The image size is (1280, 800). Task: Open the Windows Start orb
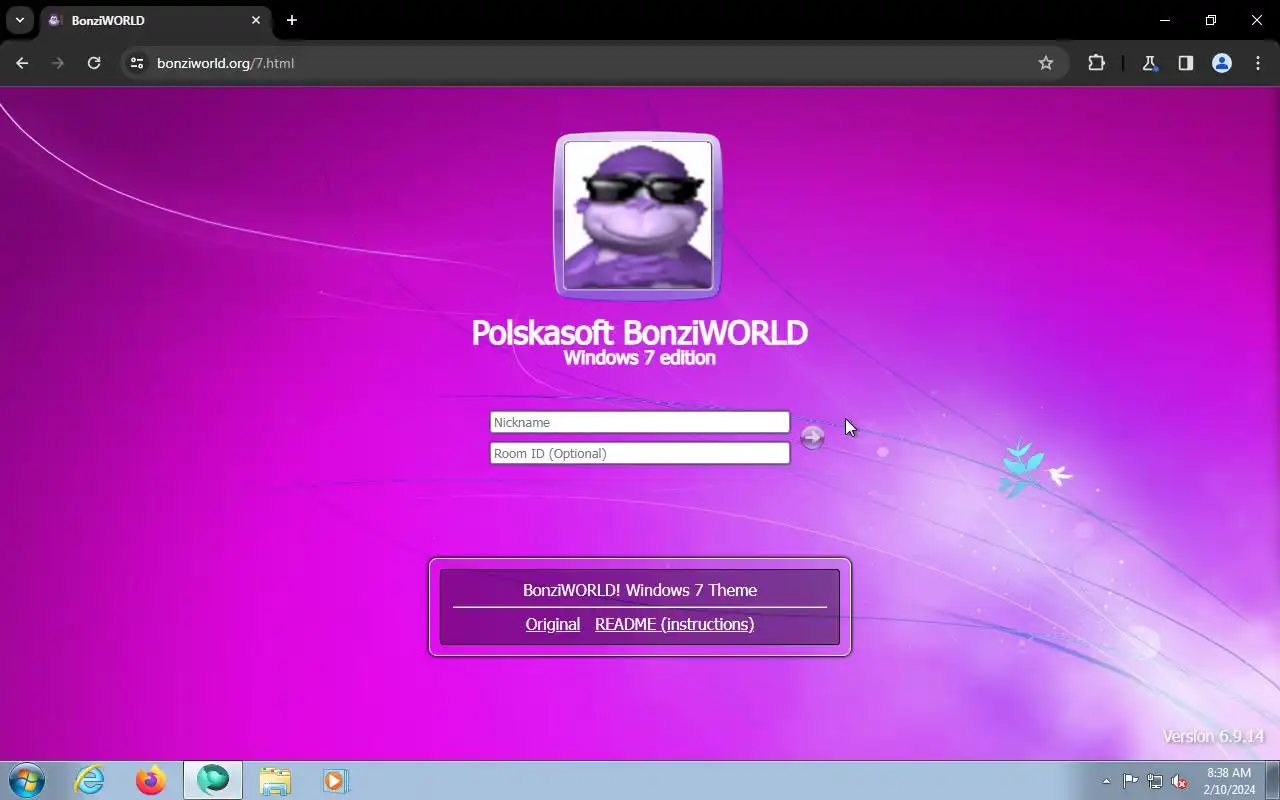point(26,780)
